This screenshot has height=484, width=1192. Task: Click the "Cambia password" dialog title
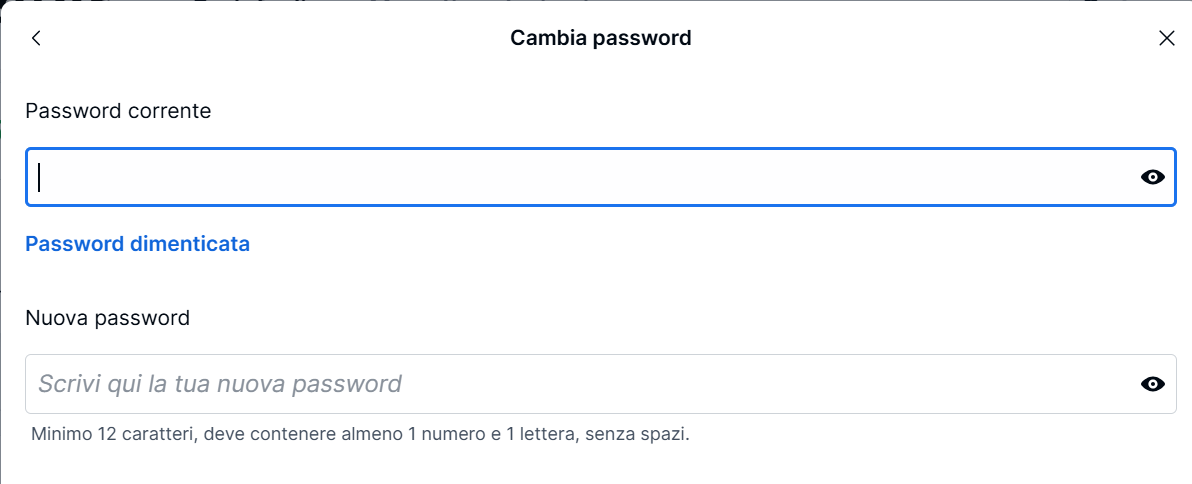[x=600, y=38]
